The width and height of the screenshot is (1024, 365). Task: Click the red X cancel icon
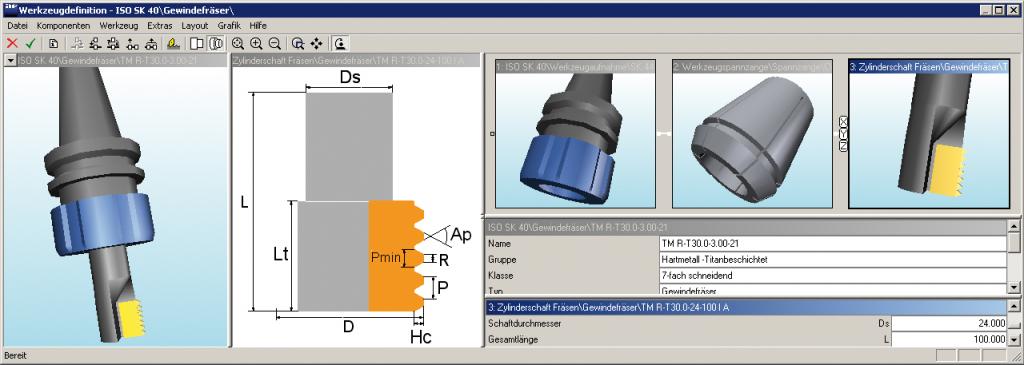(12, 43)
